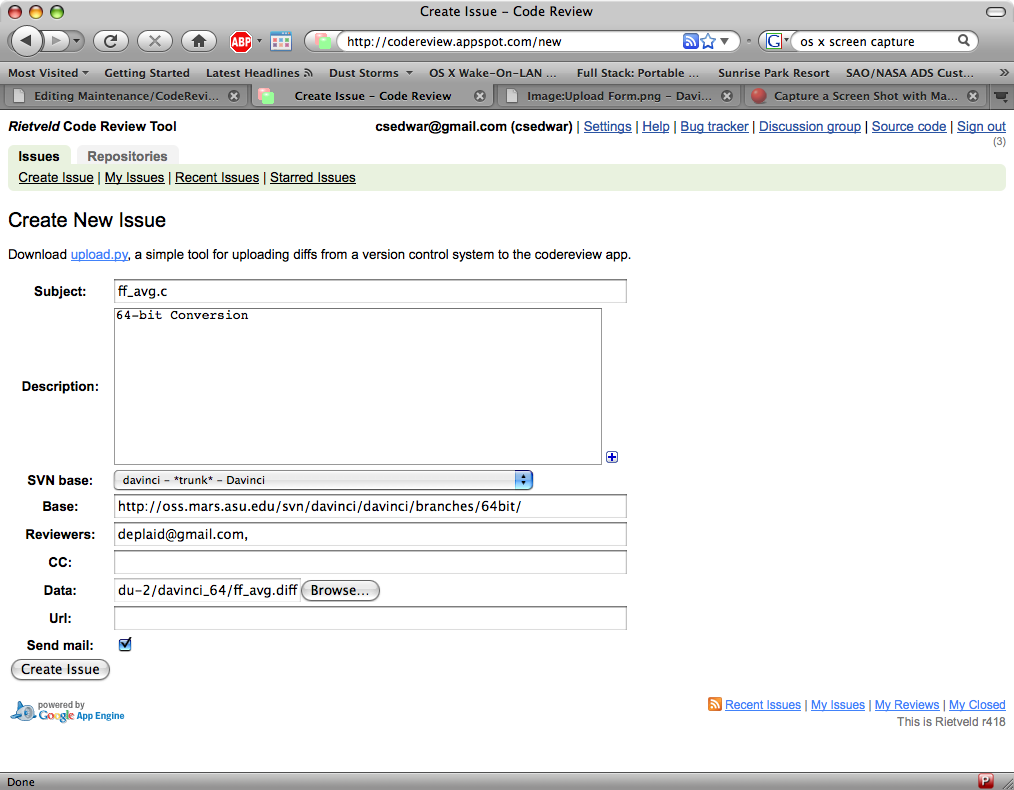Close the Editing Maintenance/CodeRevi tab
Image resolution: width=1014 pixels, height=790 pixels.
(x=234, y=96)
